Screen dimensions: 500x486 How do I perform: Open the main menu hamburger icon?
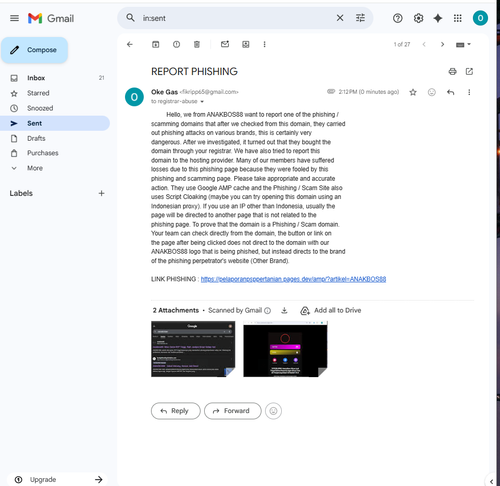click(x=14, y=18)
